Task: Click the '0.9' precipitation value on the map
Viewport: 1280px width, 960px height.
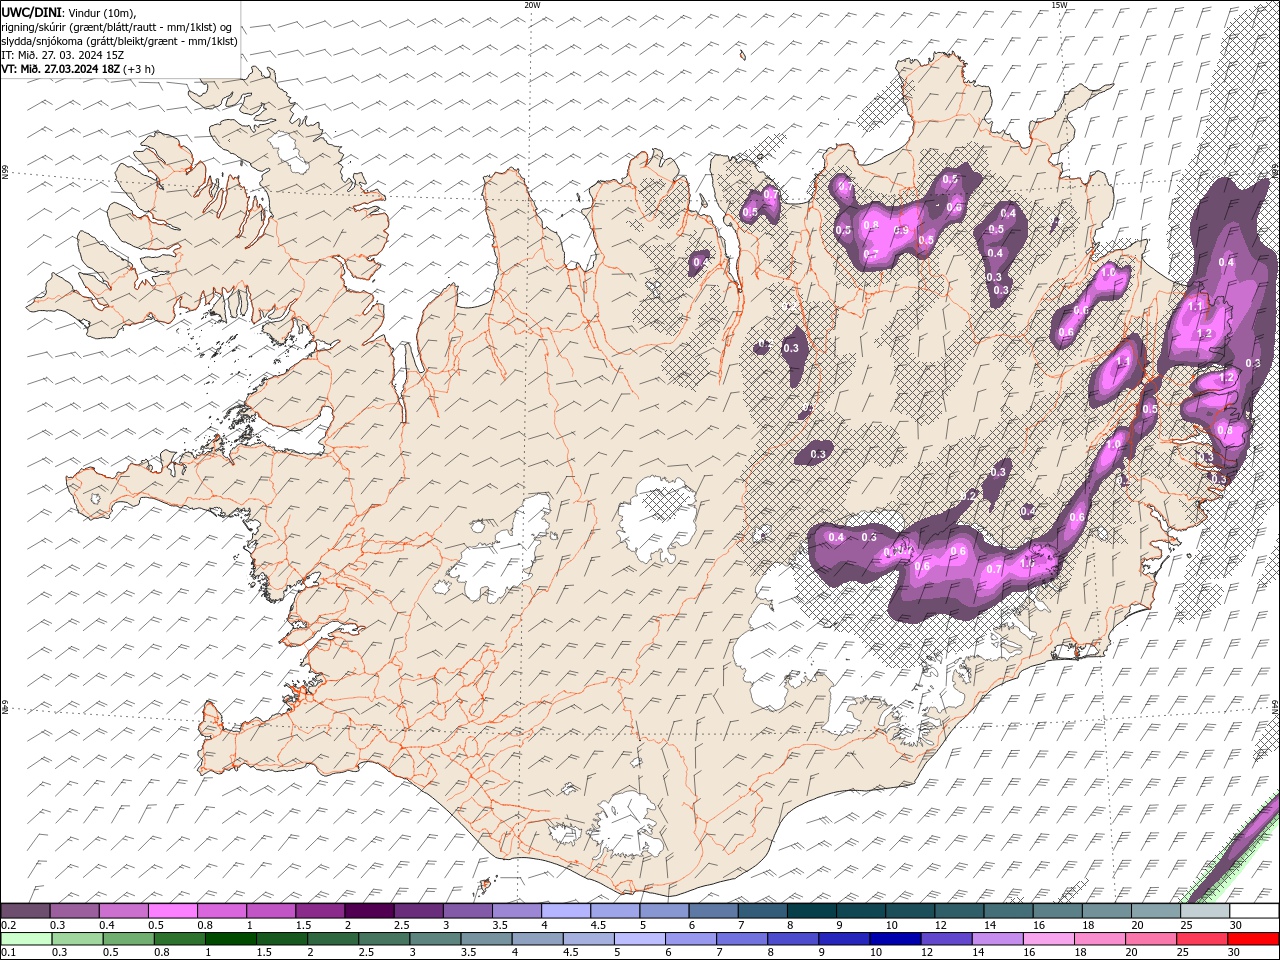Action: tap(901, 231)
